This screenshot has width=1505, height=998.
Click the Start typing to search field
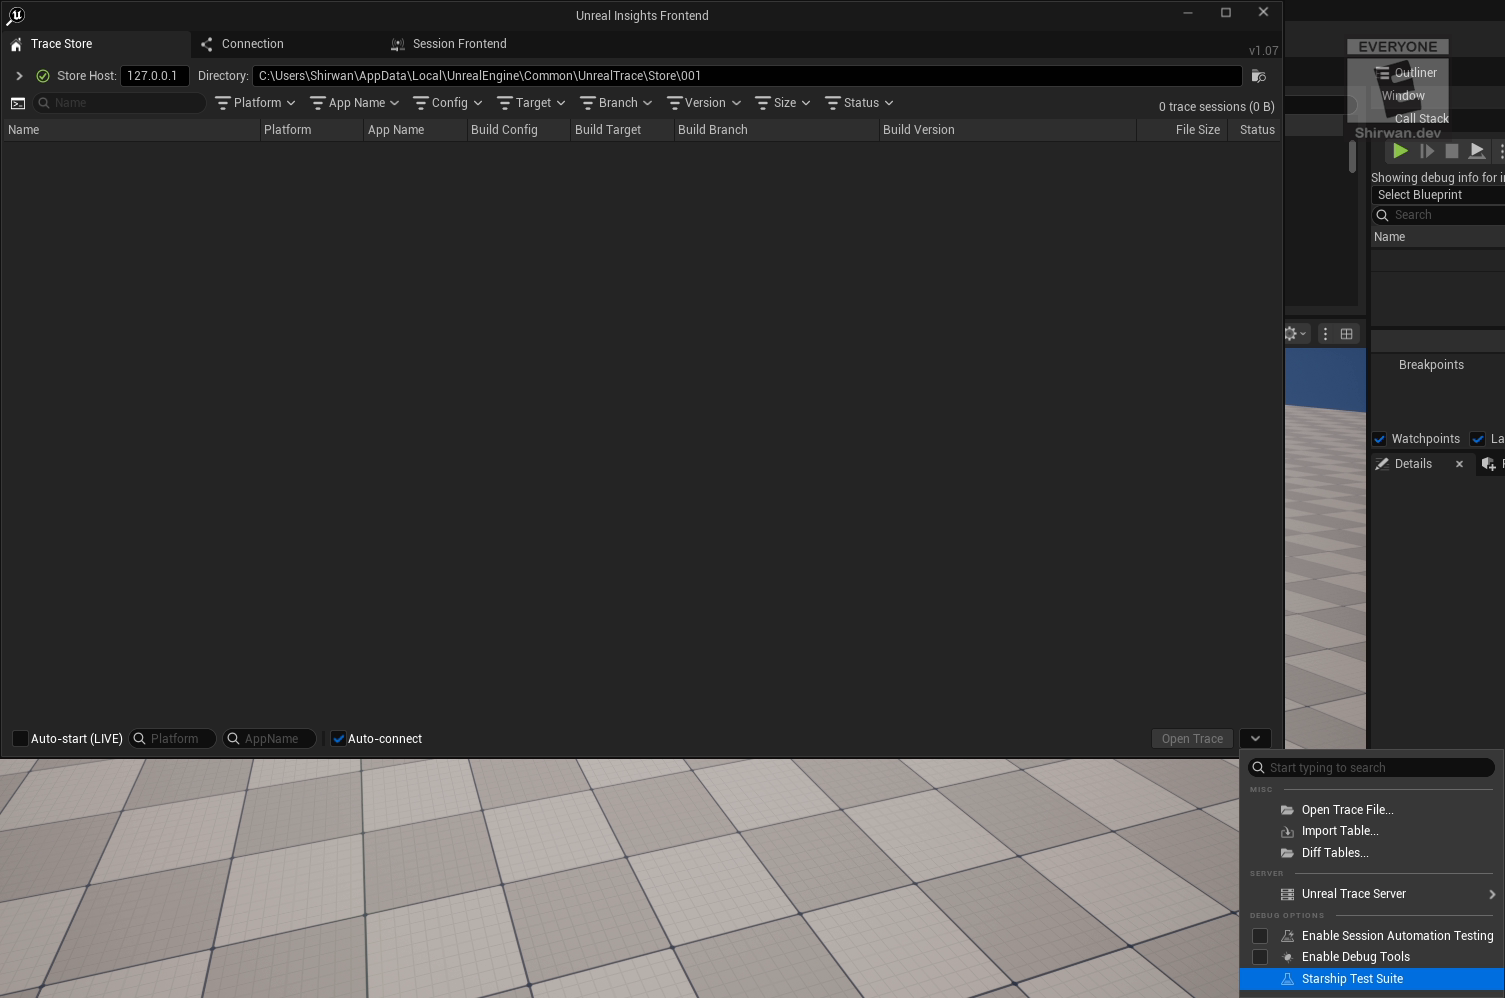pyautogui.click(x=1372, y=768)
